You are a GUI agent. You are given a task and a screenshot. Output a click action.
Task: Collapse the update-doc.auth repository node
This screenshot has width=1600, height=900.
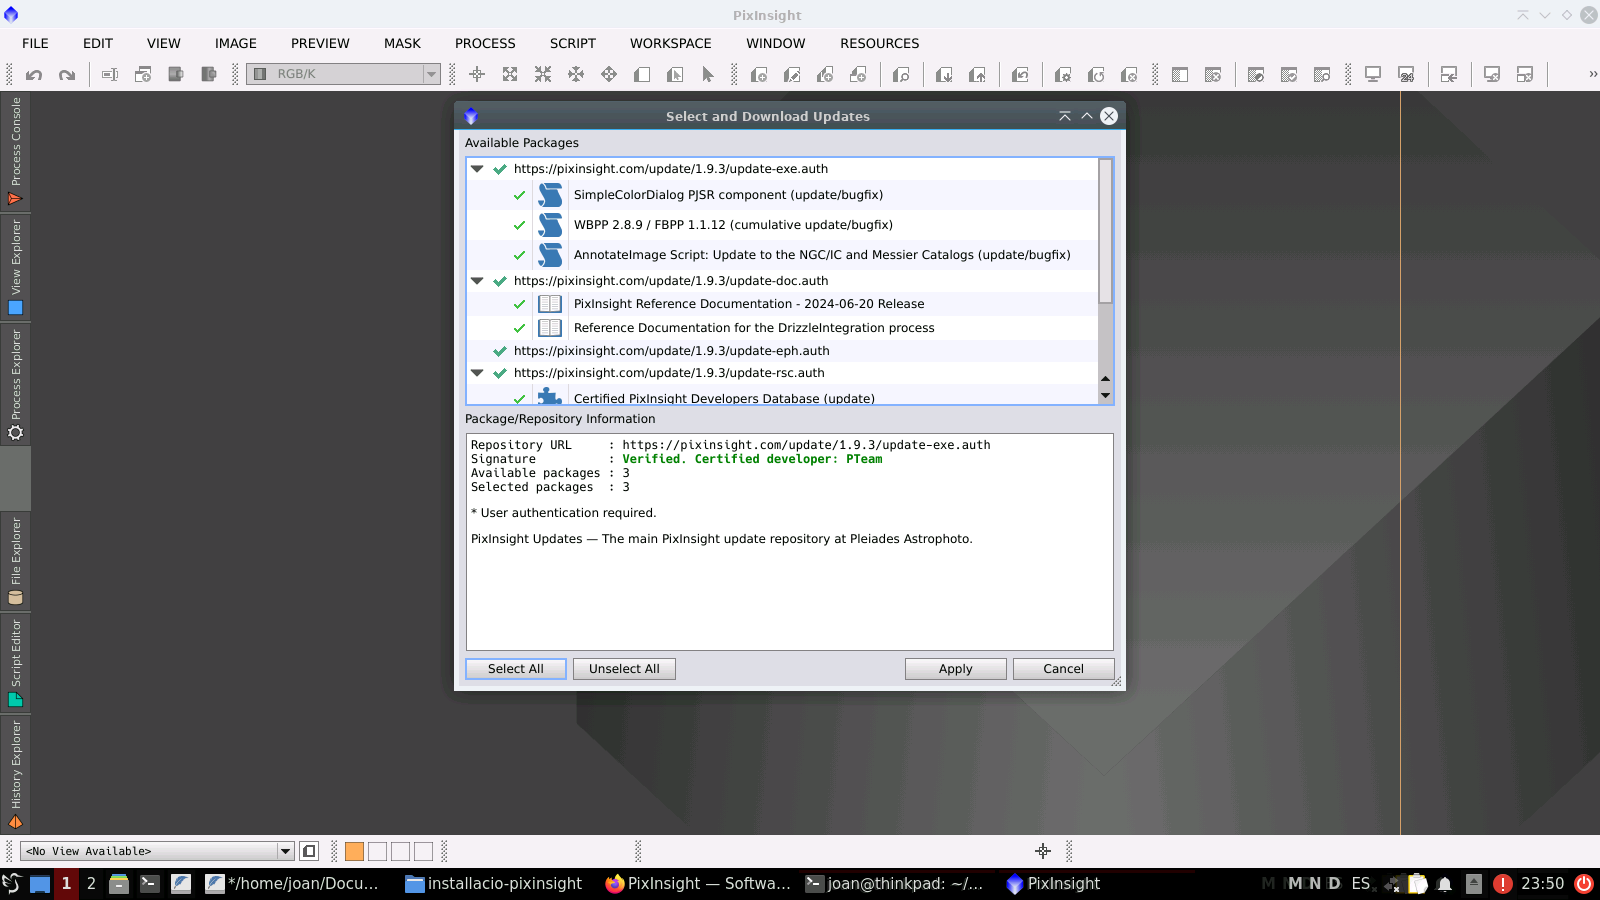click(x=477, y=281)
